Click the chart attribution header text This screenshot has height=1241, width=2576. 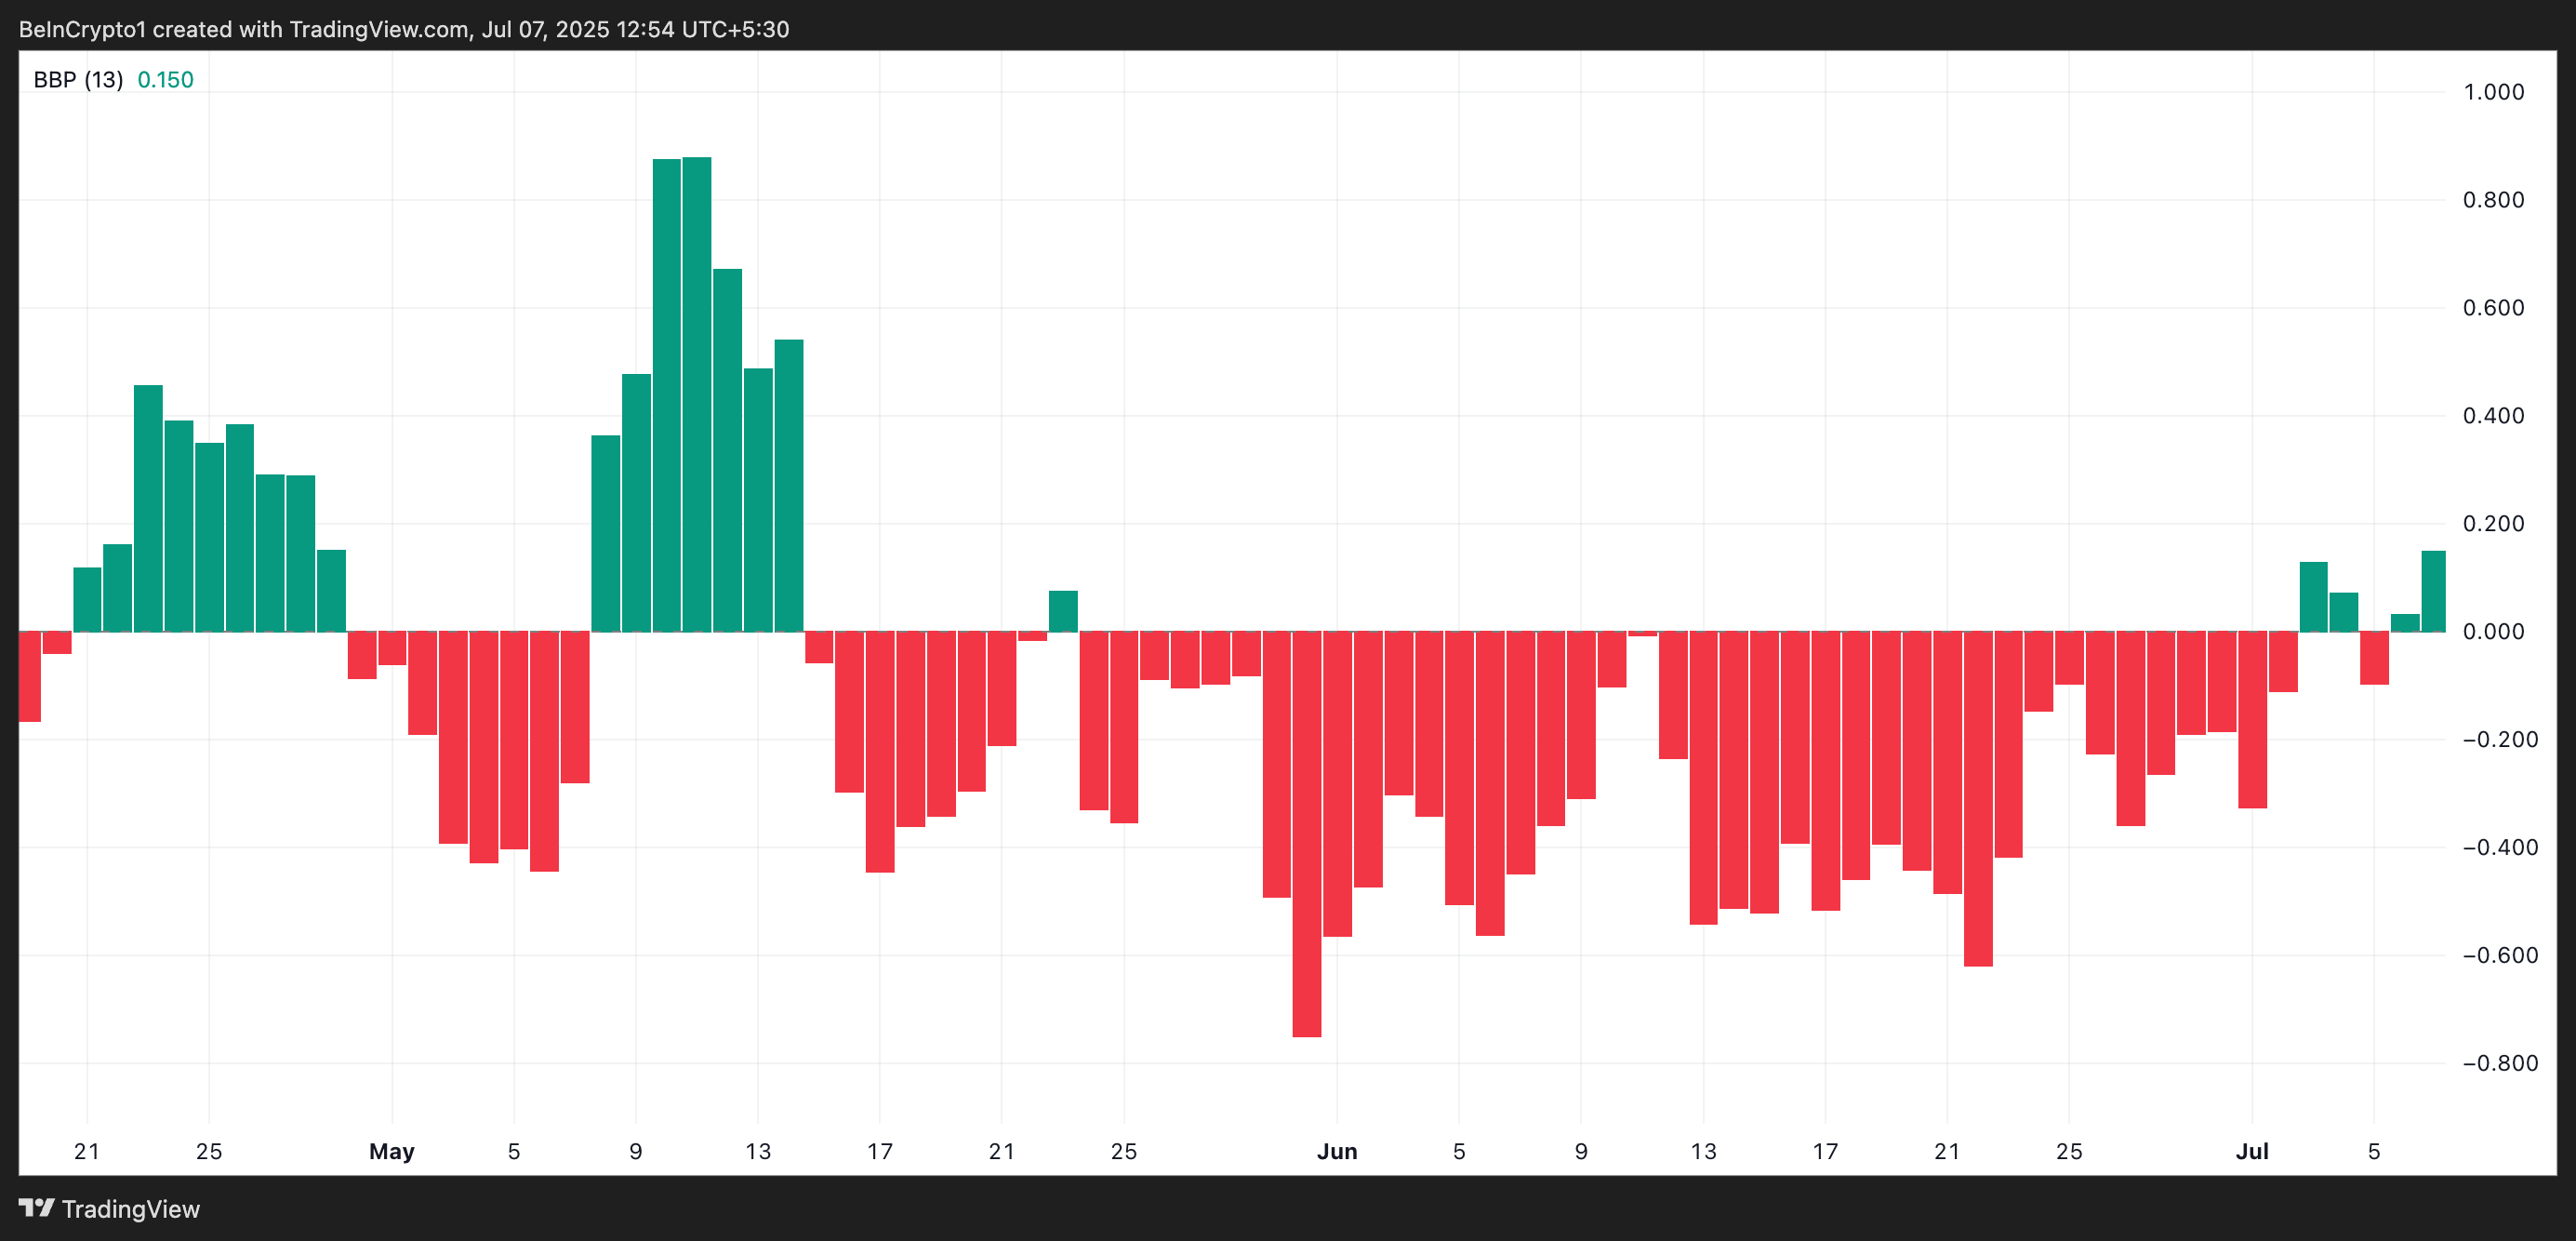click(404, 29)
